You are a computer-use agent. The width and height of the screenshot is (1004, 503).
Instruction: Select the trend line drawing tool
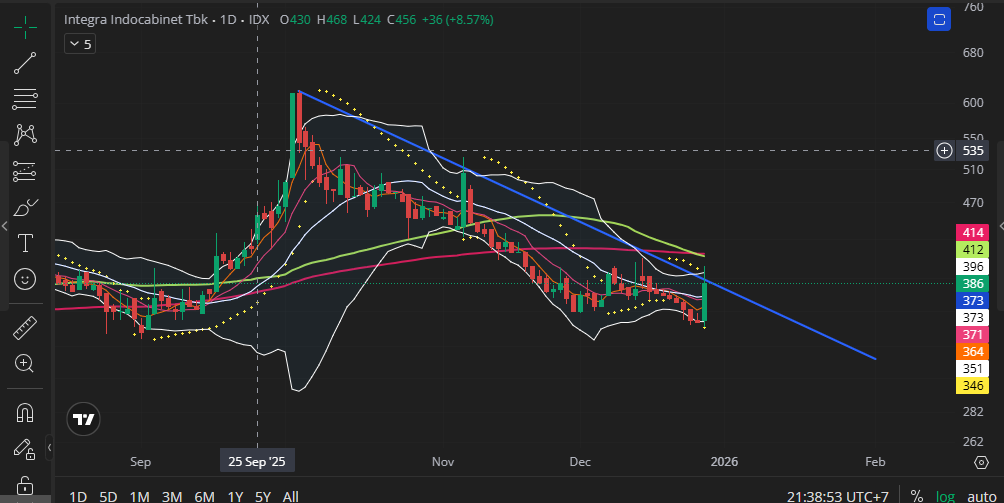pyautogui.click(x=25, y=62)
